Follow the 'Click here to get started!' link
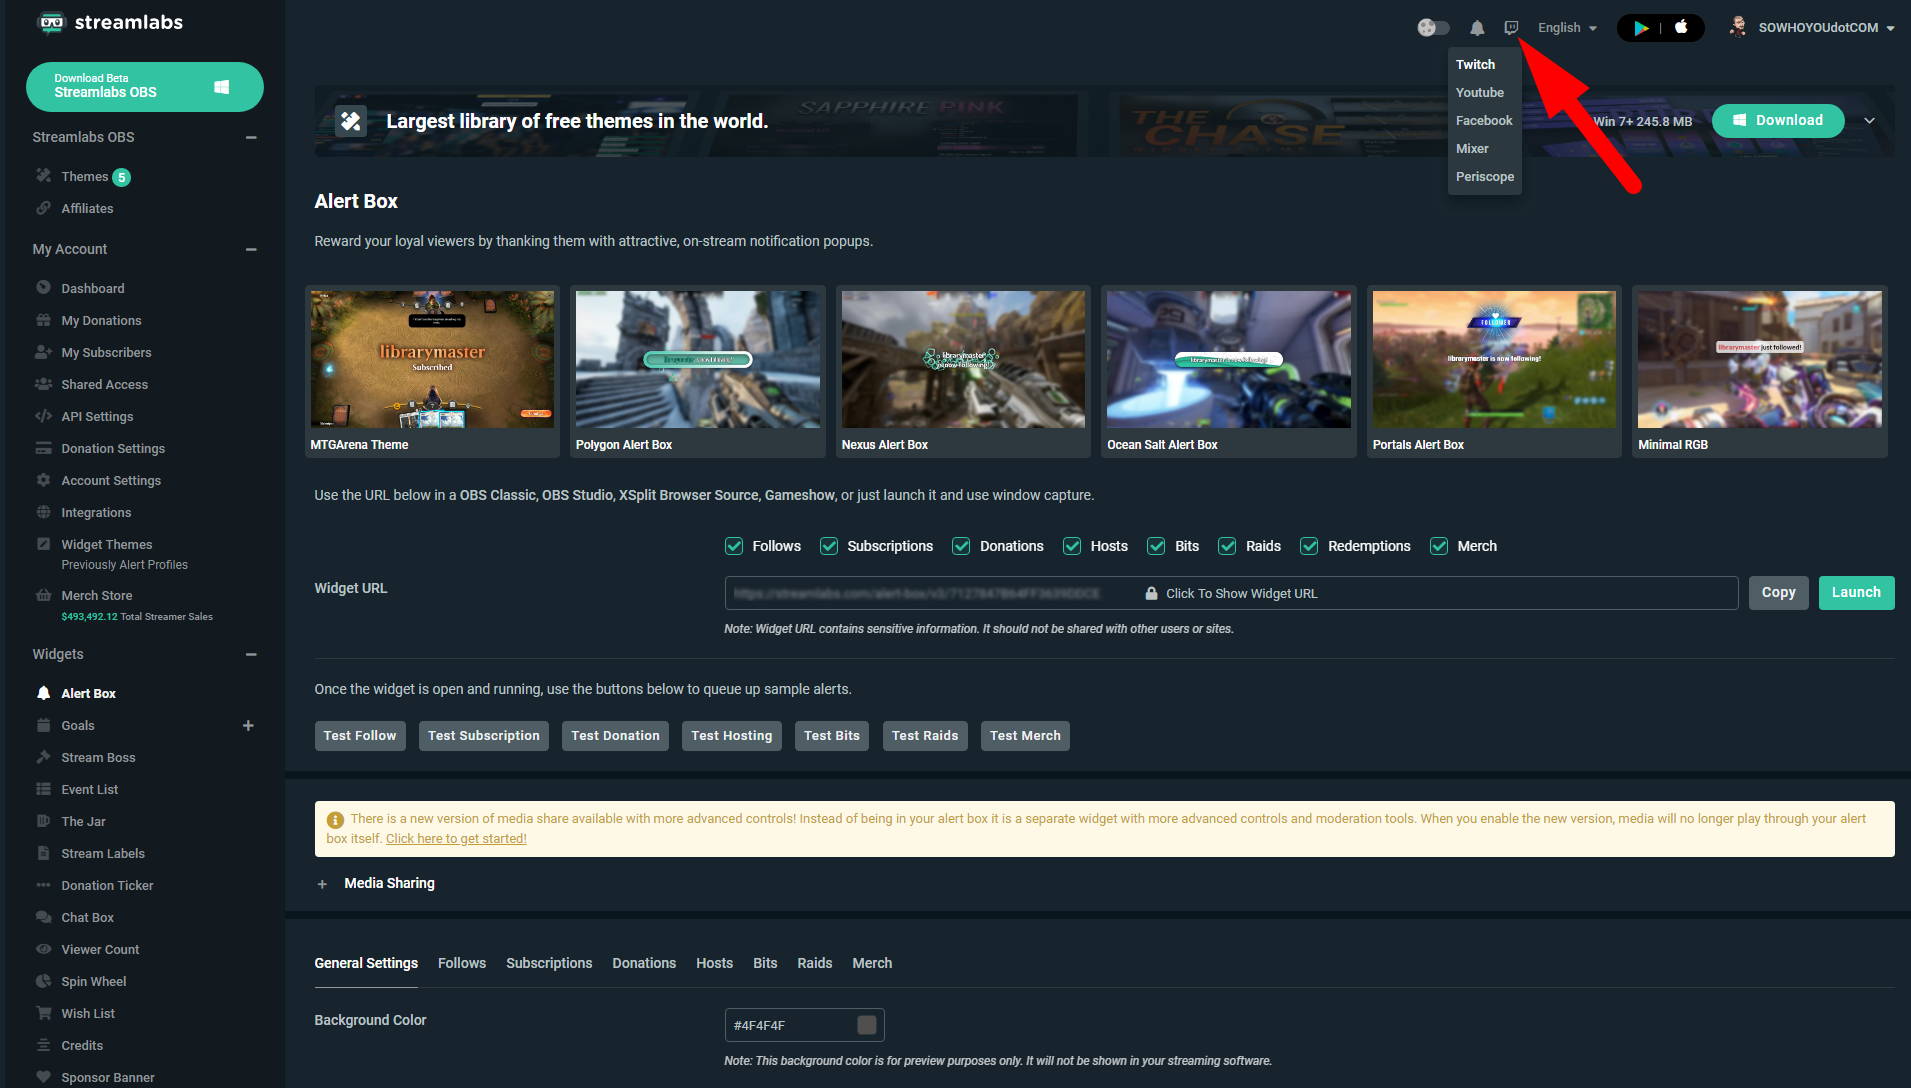The image size is (1911, 1088). tap(456, 839)
